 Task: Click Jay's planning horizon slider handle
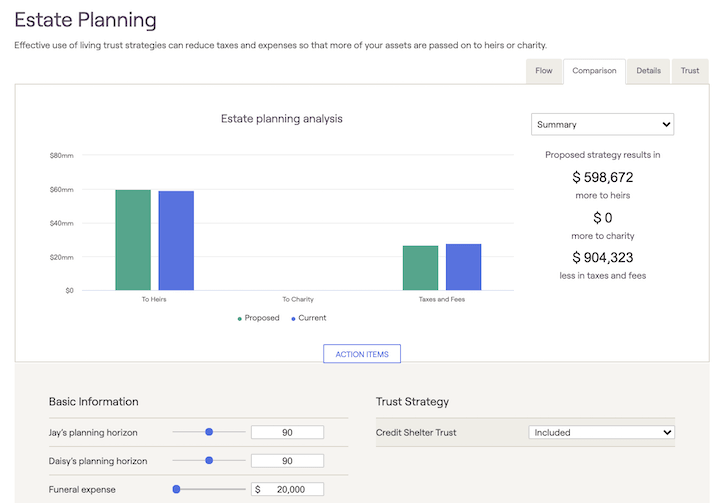click(x=209, y=432)
